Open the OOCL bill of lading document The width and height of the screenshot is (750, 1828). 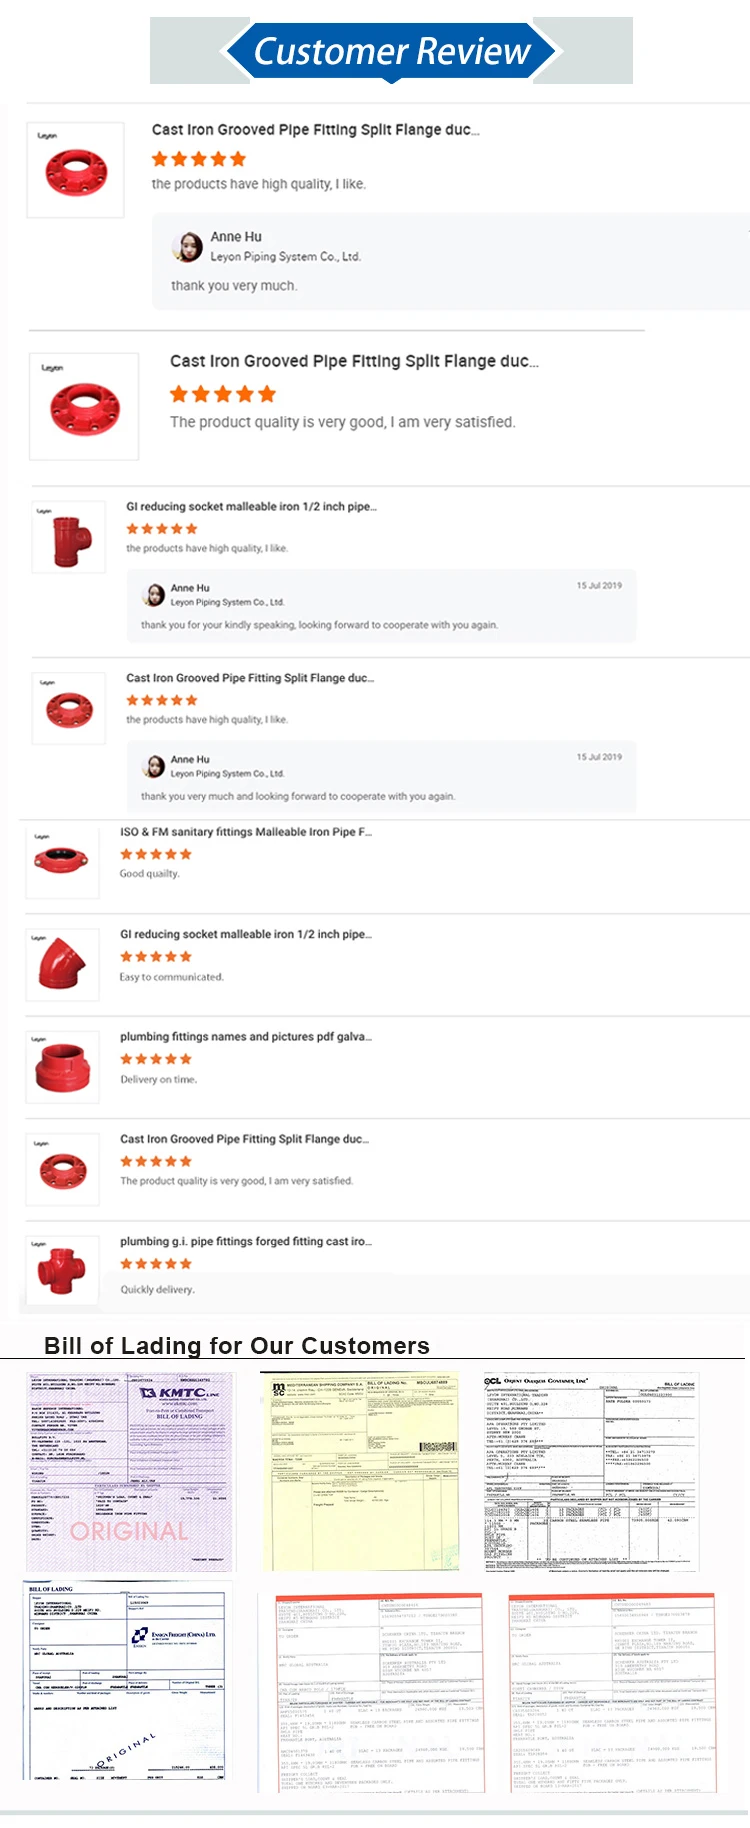pyautogui.click(x=591, y=1471)
